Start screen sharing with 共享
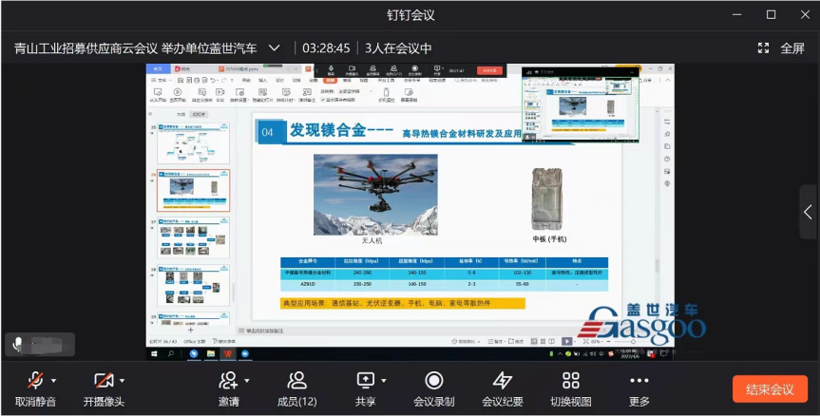820x416 pixels. pos(365,390)
